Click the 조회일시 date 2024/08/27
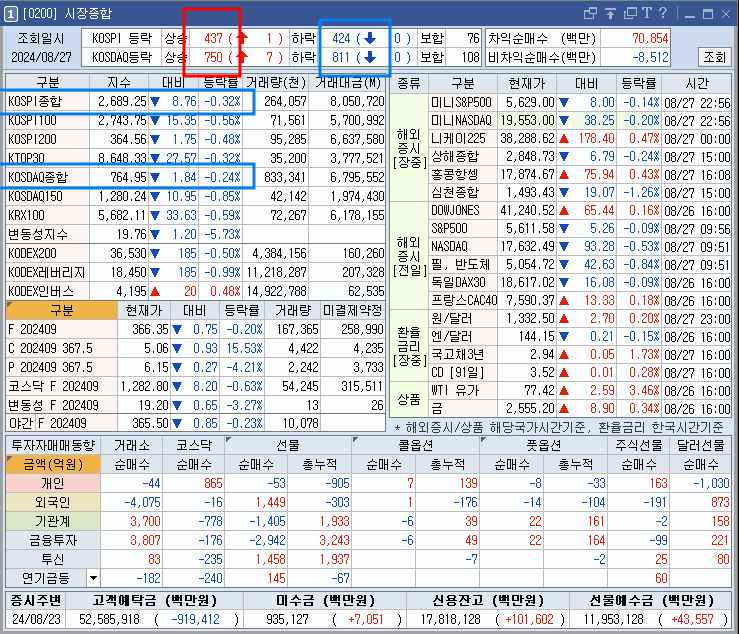 [x=41, y=58]
